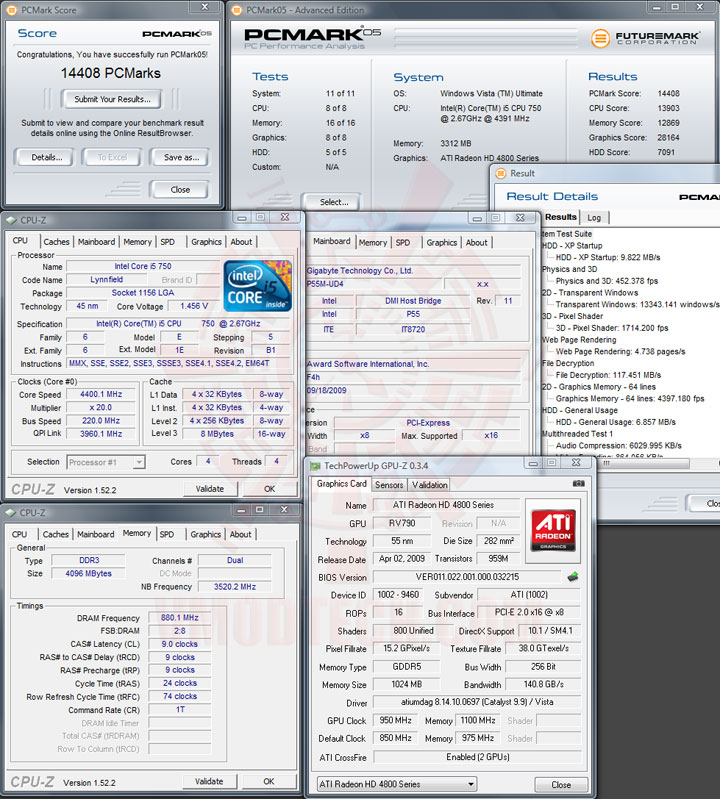Select File Decryption: 117.451 MB/s result
This screenshot has width=720, height=799.
coord(608,375)
